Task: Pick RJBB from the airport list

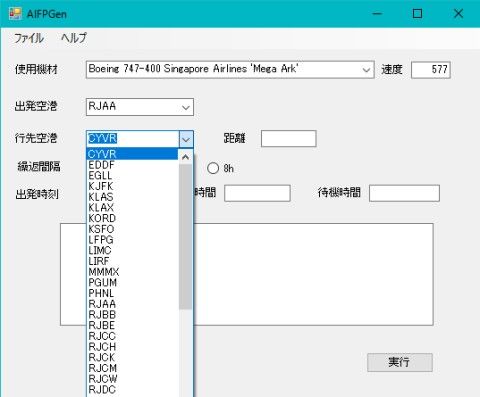Action: pos(132,315)
